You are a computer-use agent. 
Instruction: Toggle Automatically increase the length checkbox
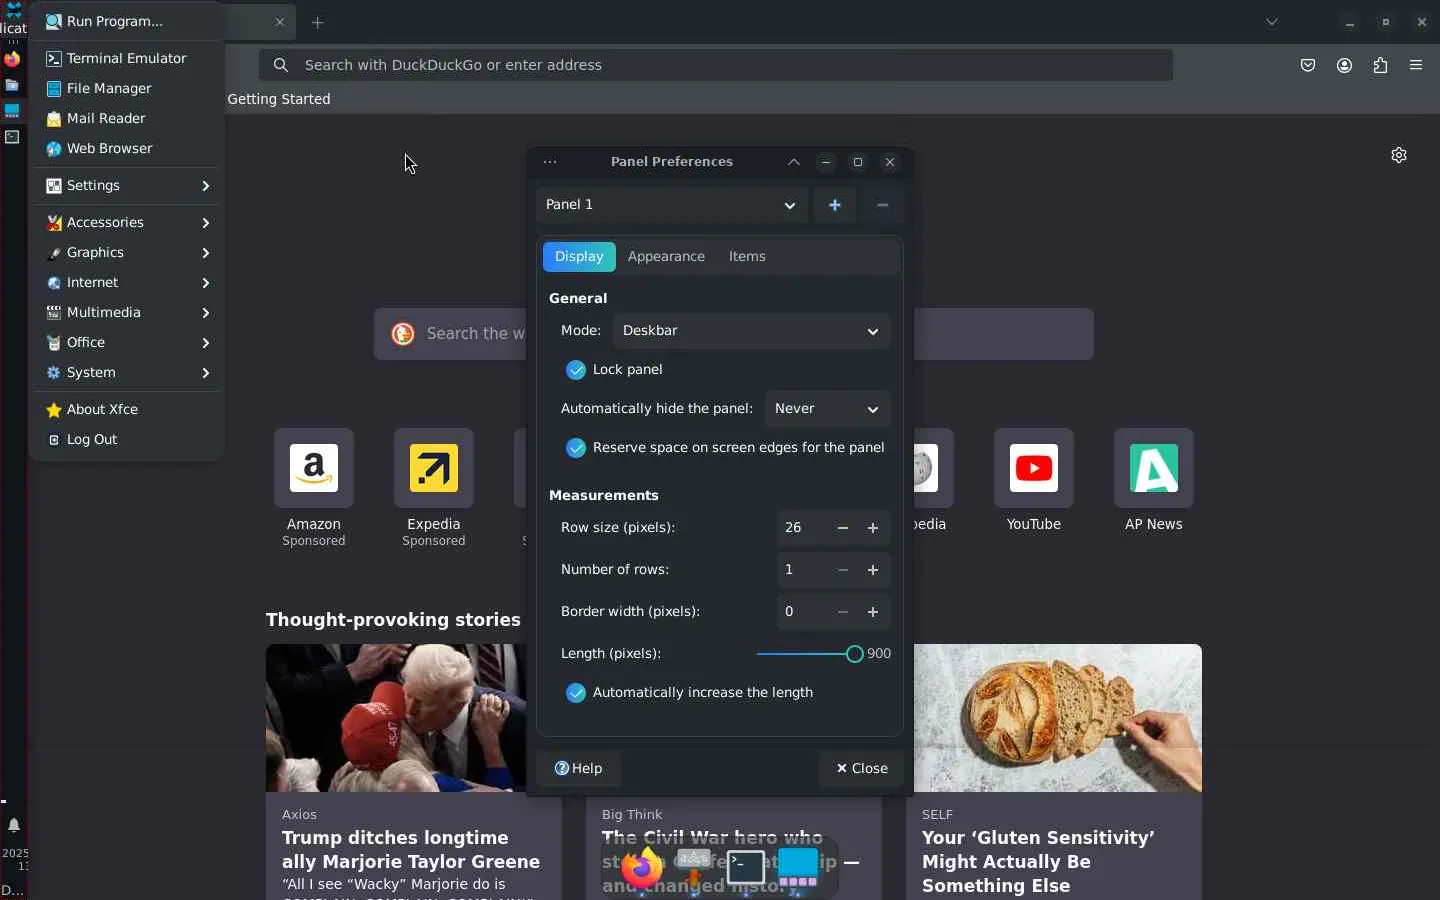point(576,693)
